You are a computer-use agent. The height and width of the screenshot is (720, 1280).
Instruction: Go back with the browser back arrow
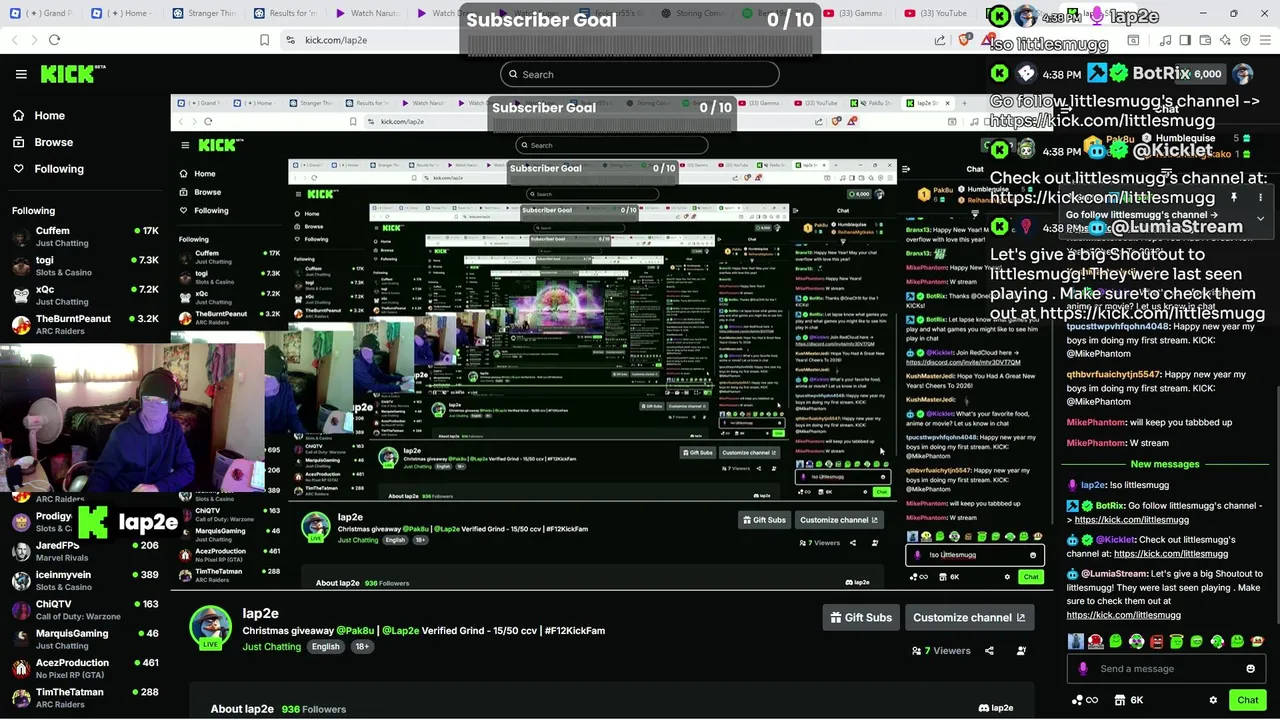[14, 40]
